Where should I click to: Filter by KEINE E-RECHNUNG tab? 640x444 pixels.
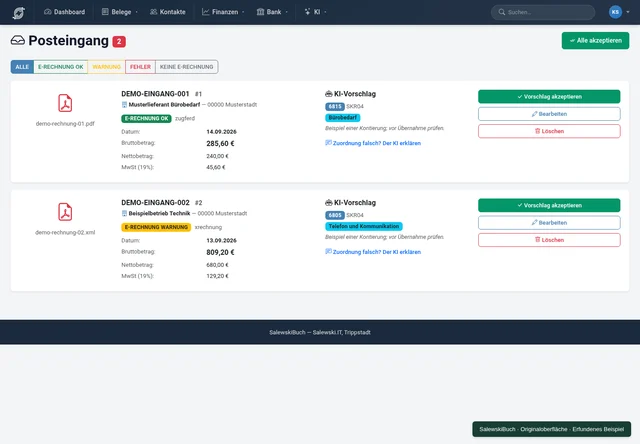tap(187, 67)
